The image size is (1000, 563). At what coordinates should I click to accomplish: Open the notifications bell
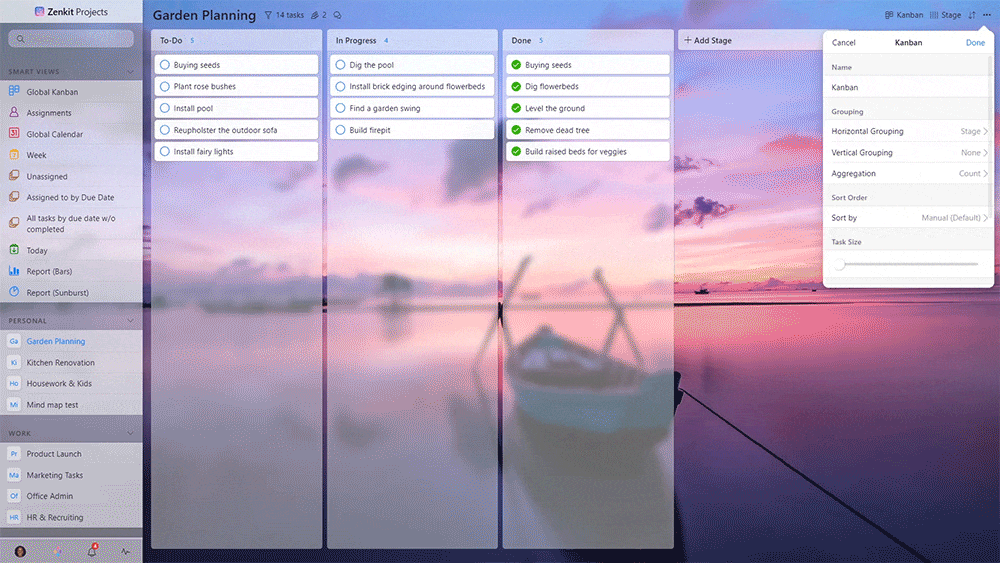point(91,551)
